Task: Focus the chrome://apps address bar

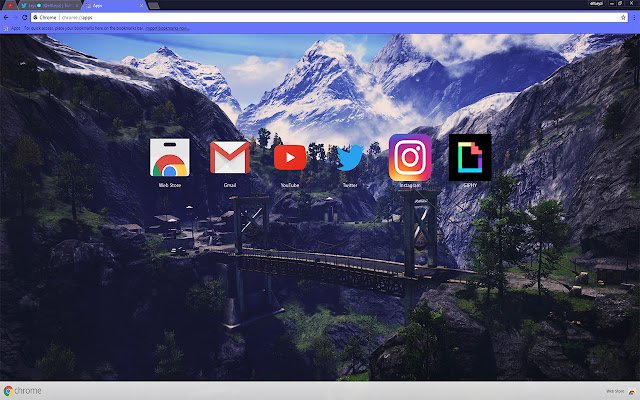Action: point(327,18)
